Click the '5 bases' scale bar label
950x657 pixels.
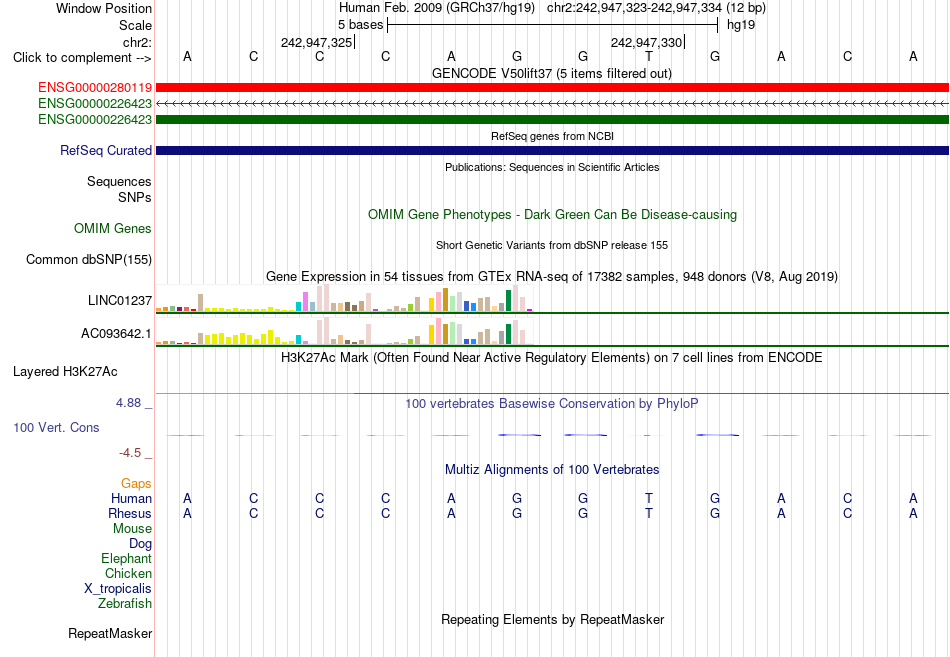pos(360,25)
